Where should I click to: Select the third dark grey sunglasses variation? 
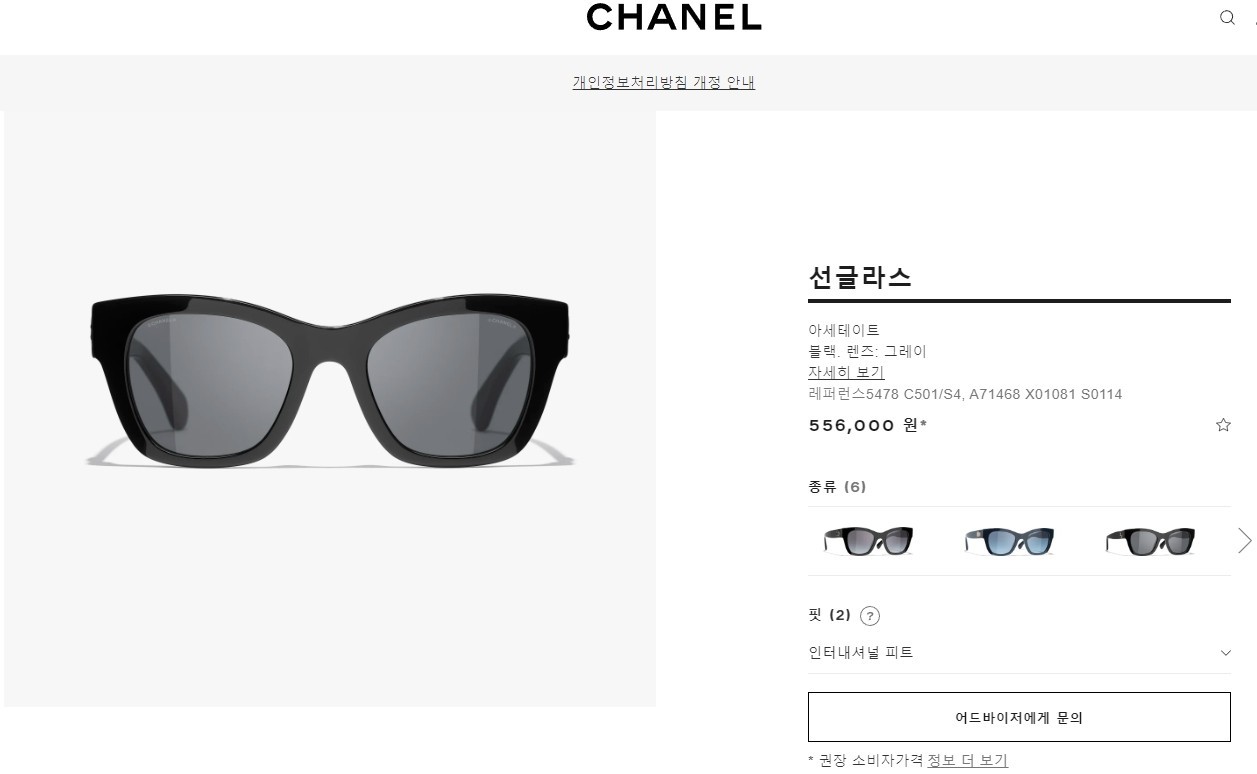coord(1151,541)
